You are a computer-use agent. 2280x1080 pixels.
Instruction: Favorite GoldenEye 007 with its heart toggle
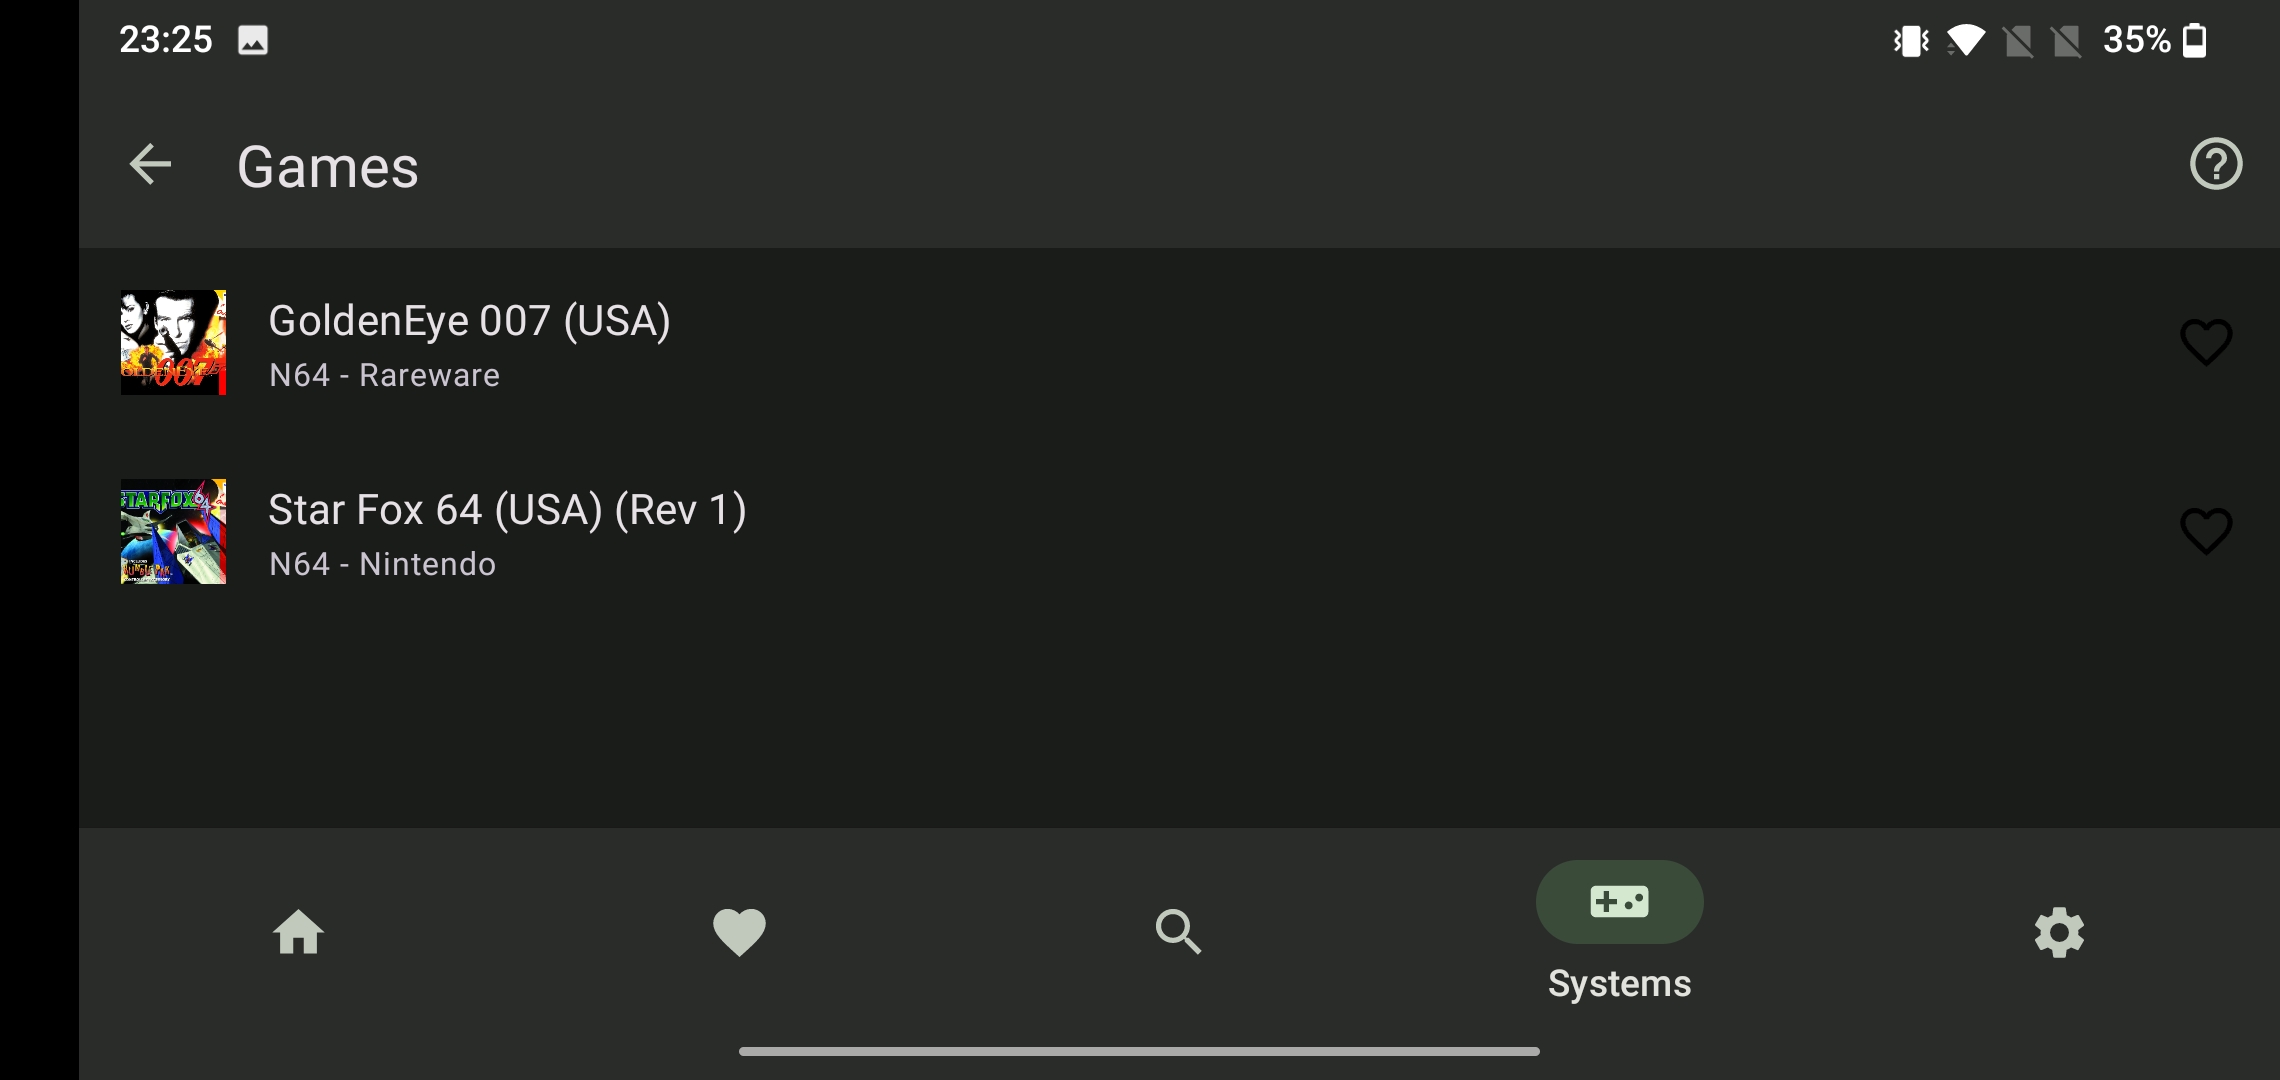(2205, 343)
